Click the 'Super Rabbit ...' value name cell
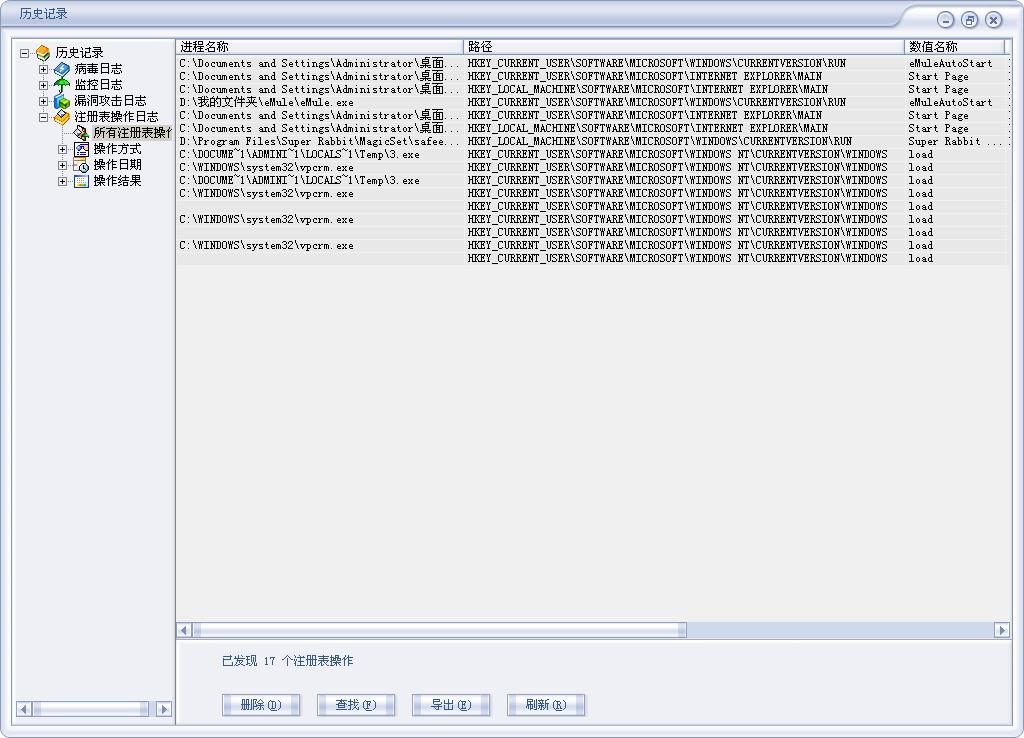Image resolution: width=1024 pixels, height=738 pixels. (x=955, y=142)
